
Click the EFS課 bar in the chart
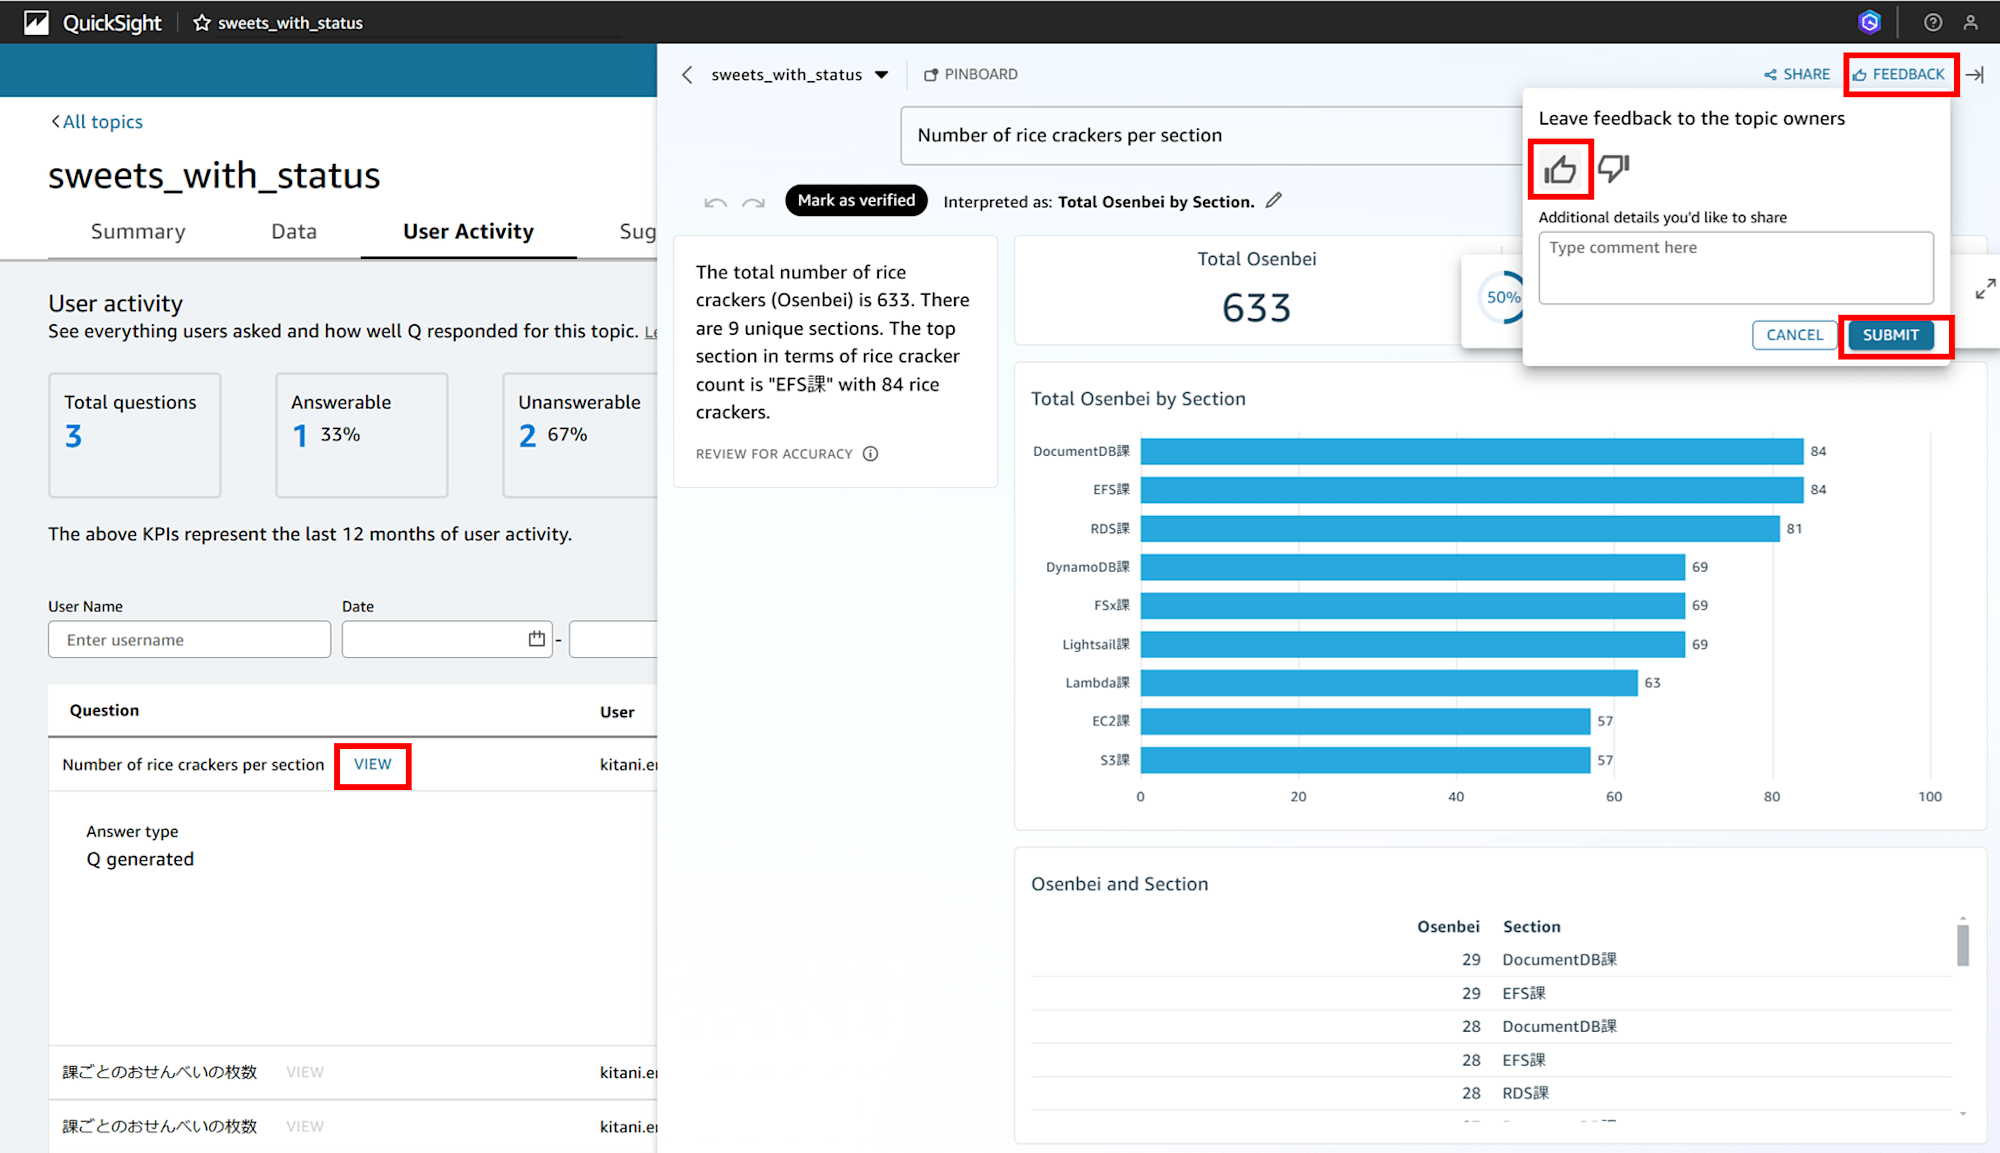pyautogui.click(x=1472, y=490)
